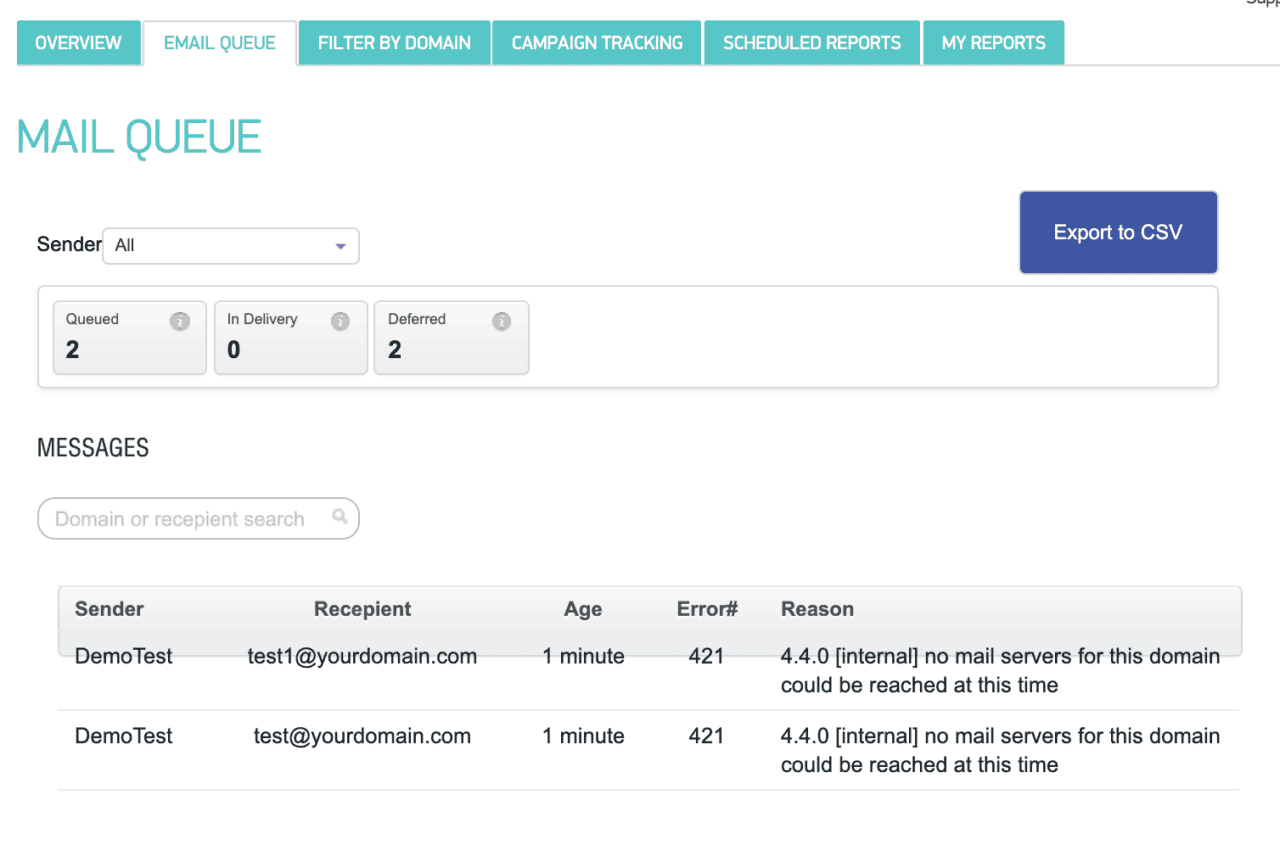Click the age of test1@yourdomain.com message
1280x862 pixels.
point(583,657)
